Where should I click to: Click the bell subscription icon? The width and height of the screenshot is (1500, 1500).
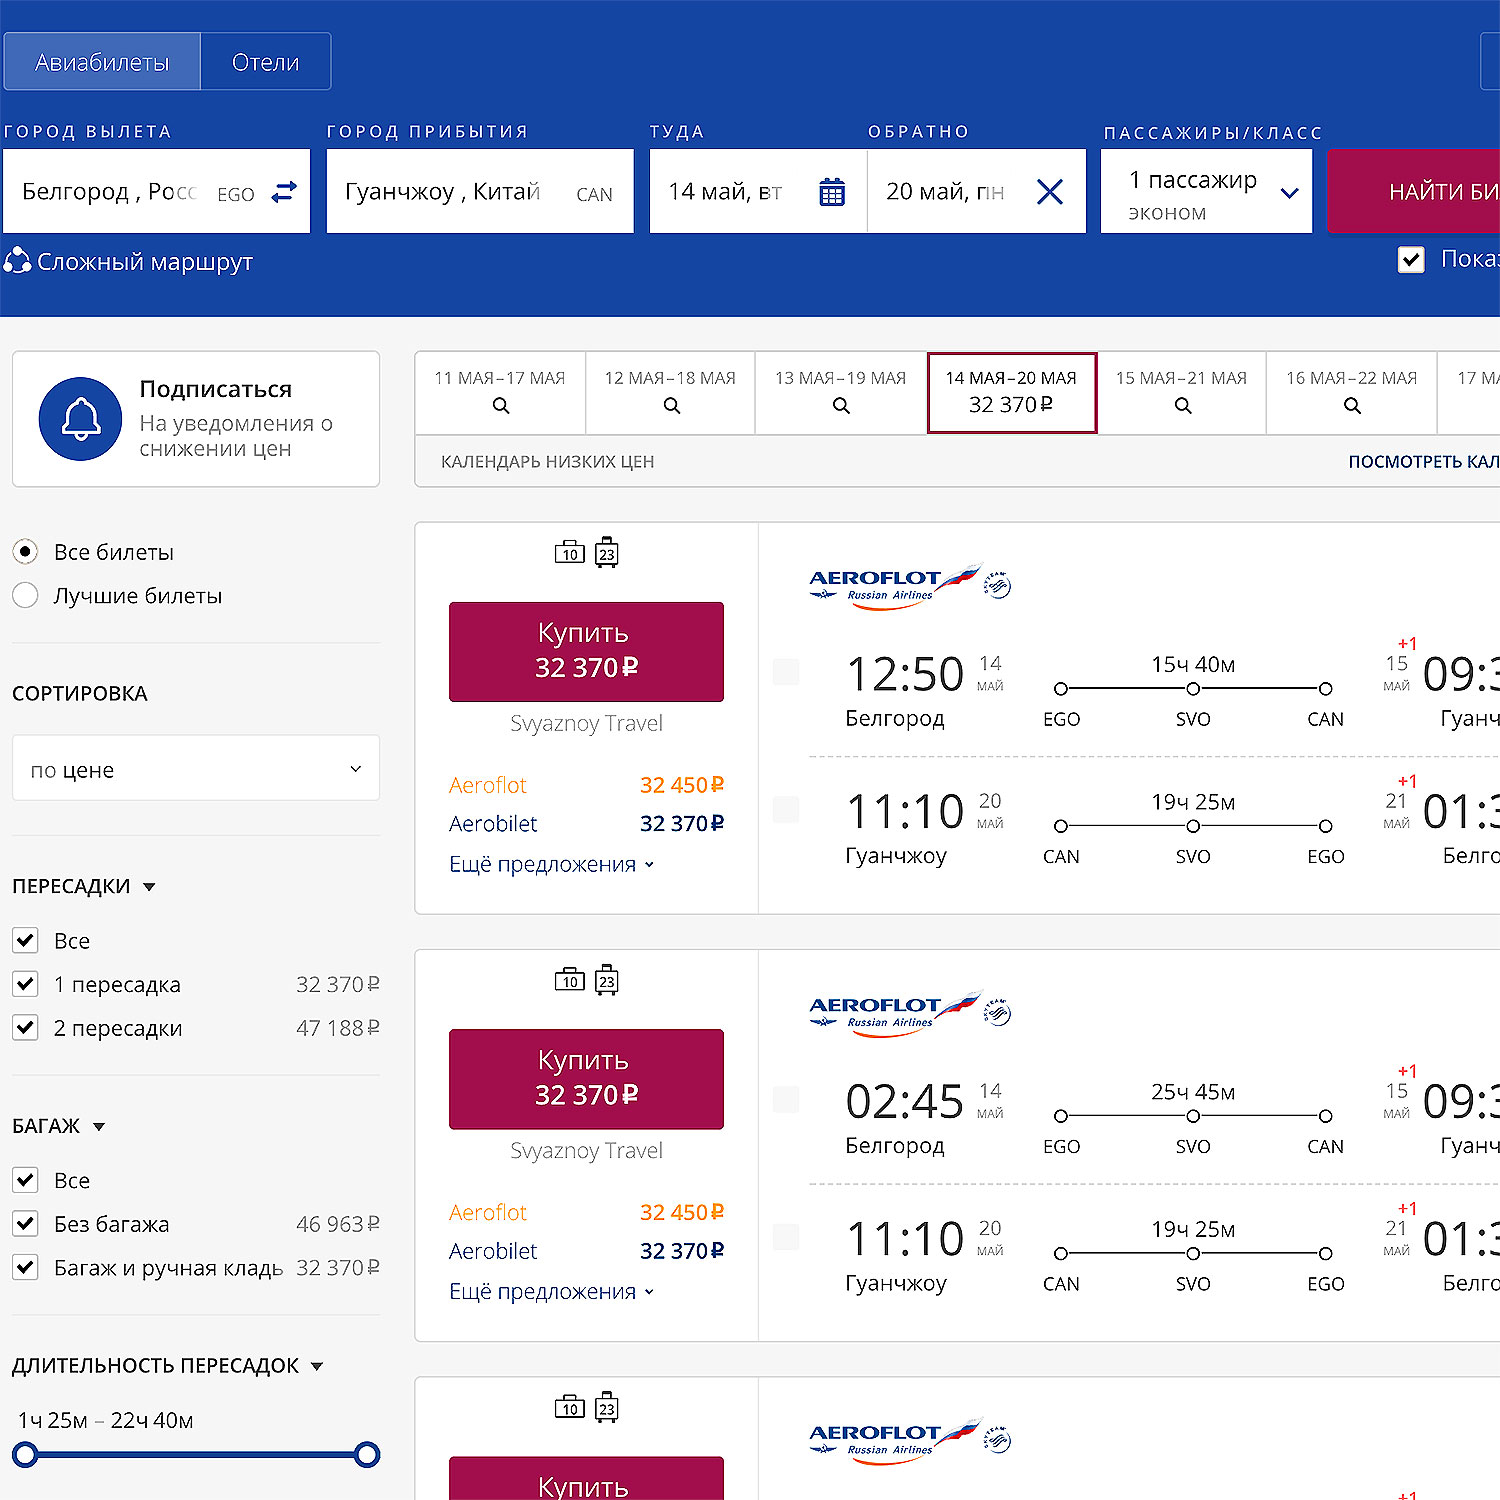click(81, 419)
